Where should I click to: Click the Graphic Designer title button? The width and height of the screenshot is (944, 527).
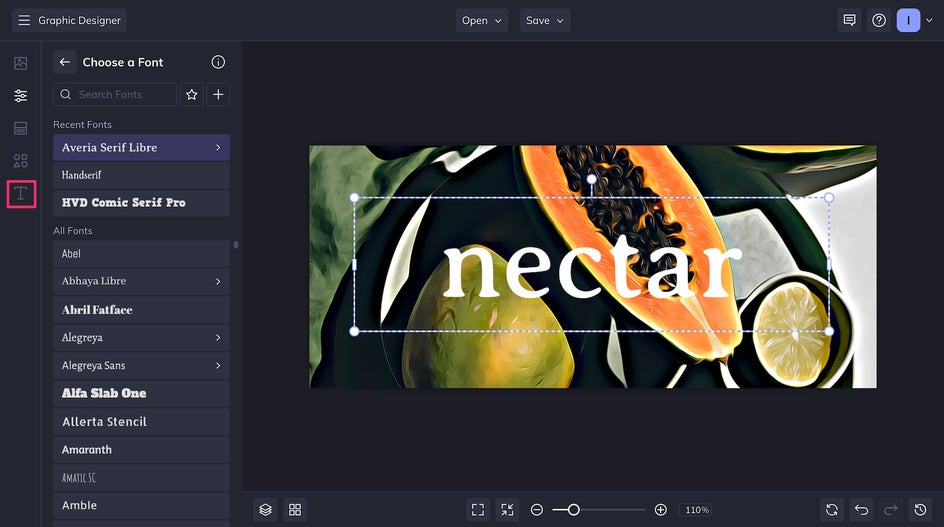(69, 20)
